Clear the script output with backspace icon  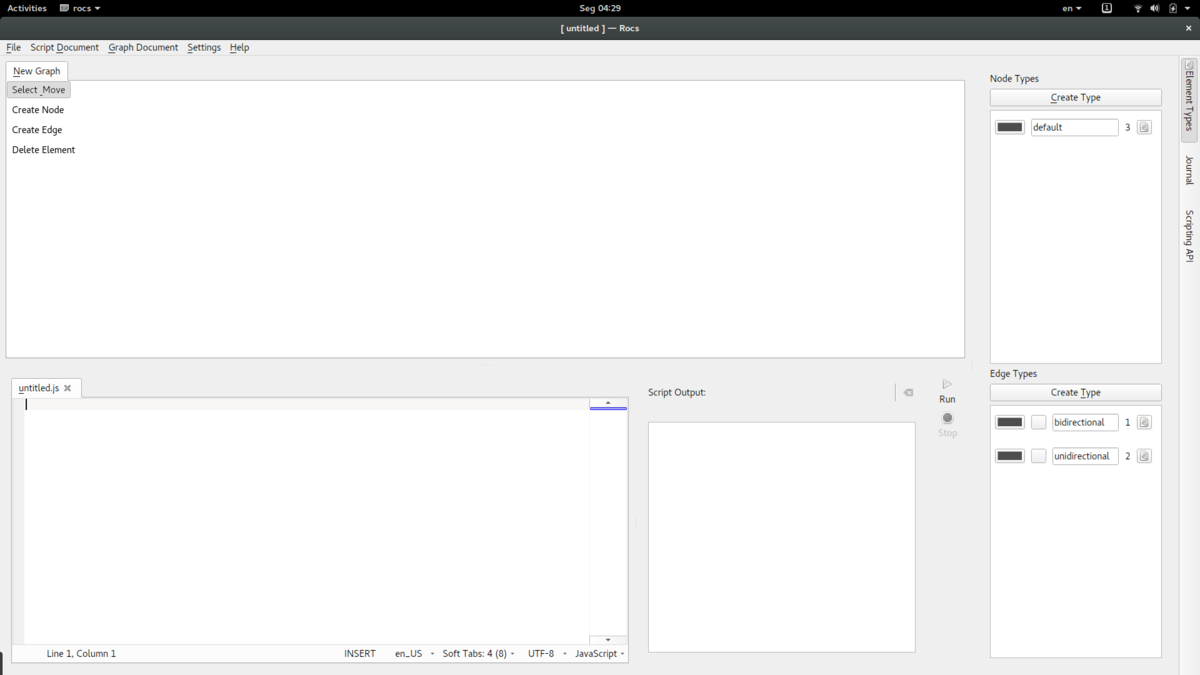point(908,393)
